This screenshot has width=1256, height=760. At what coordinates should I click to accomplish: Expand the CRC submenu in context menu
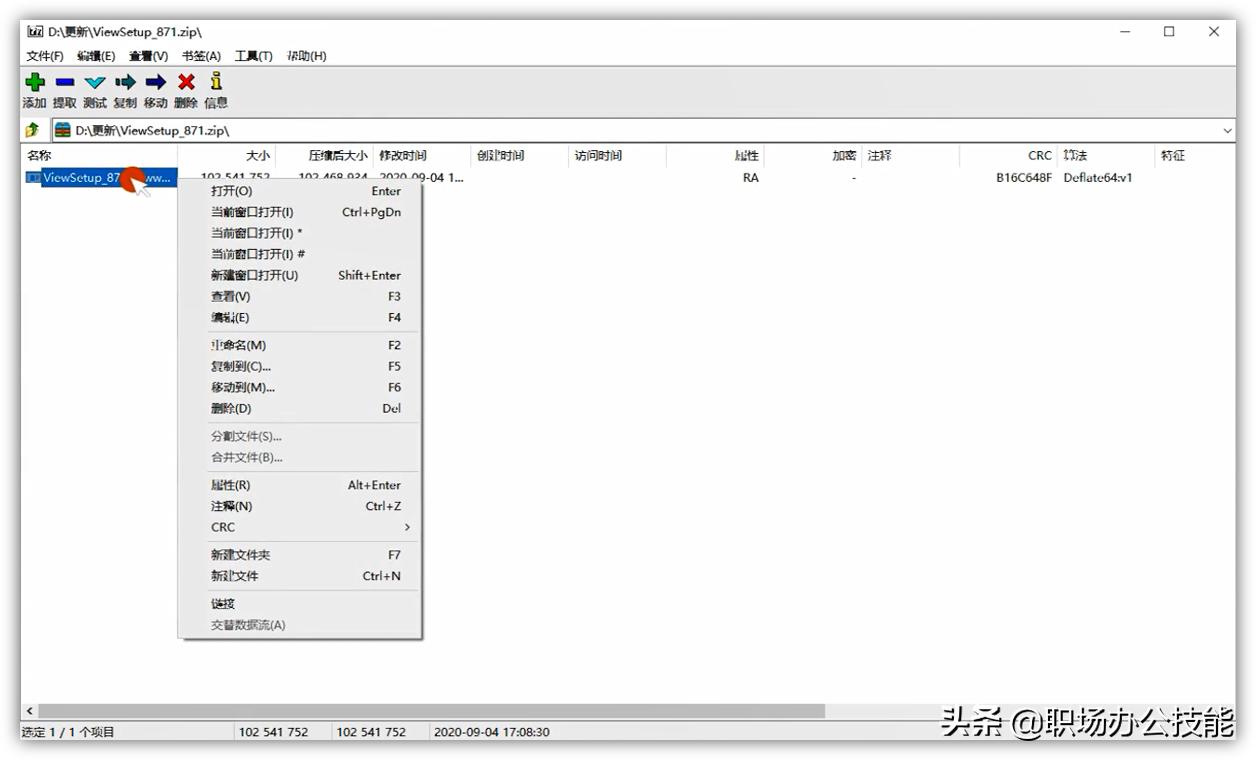tap(222, 527)
